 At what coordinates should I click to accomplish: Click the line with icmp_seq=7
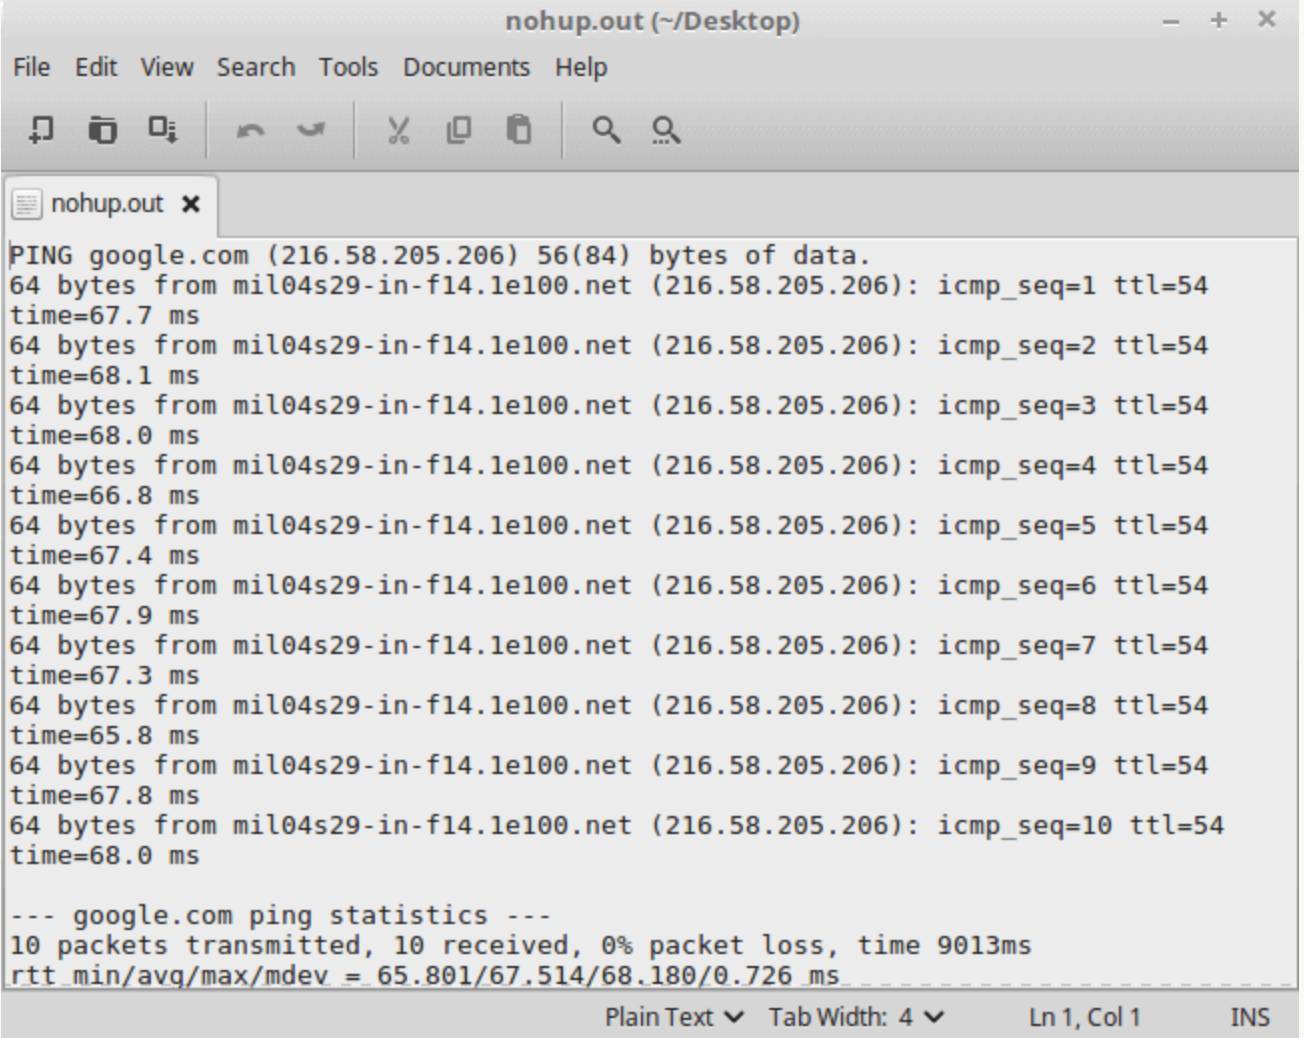[x=609, y=645]
